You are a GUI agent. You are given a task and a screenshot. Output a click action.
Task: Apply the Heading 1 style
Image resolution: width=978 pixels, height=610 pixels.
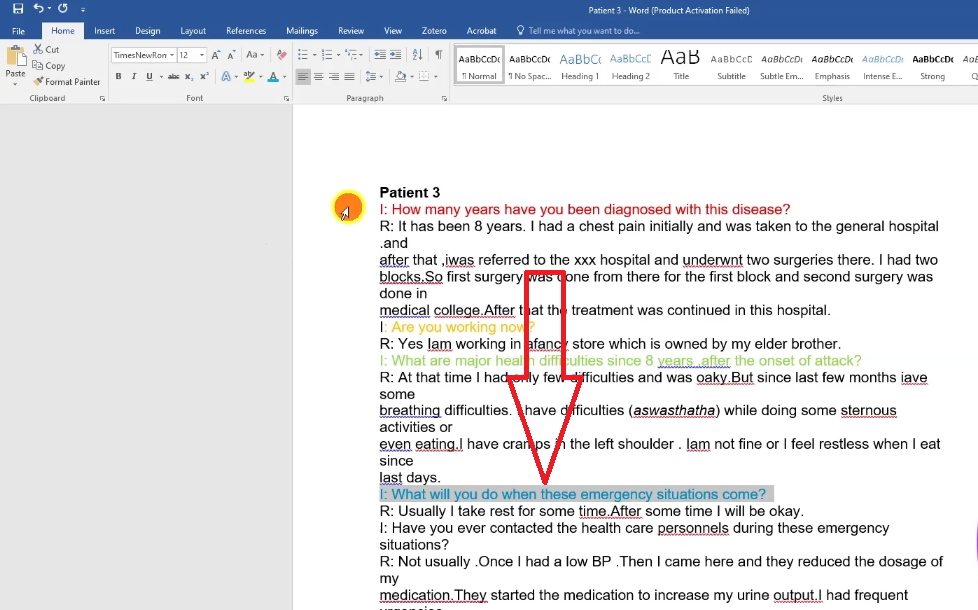pos(579,66)
